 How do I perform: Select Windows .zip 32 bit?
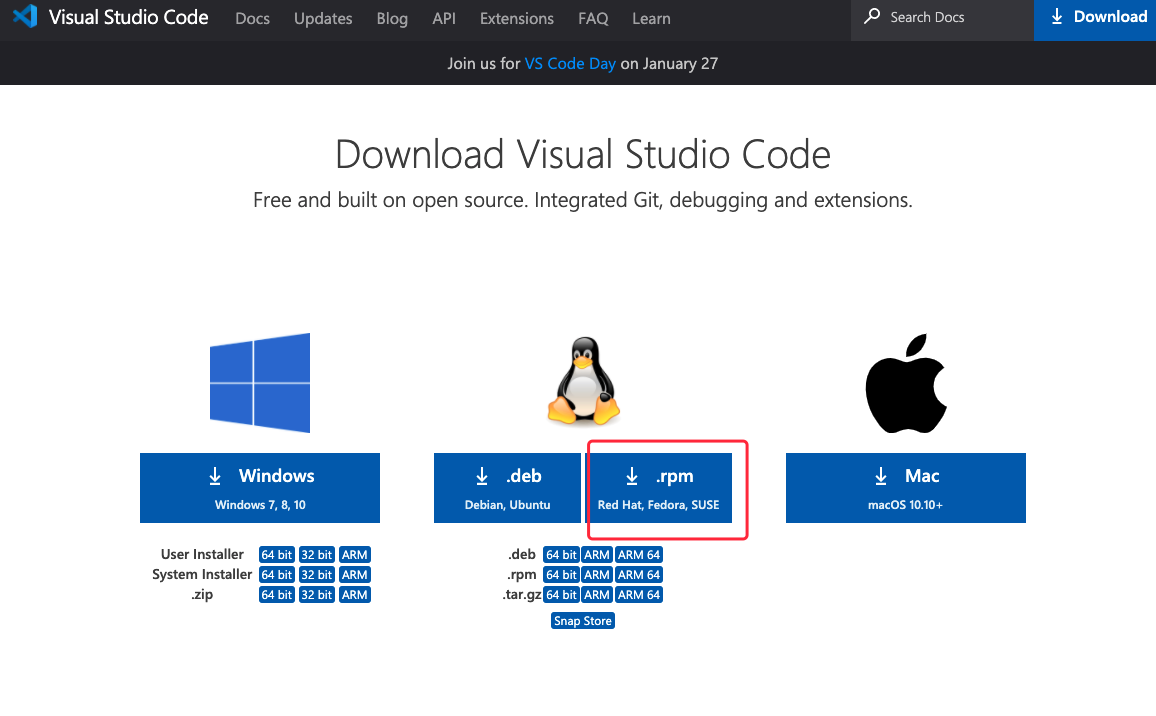[x=317, y=594]
